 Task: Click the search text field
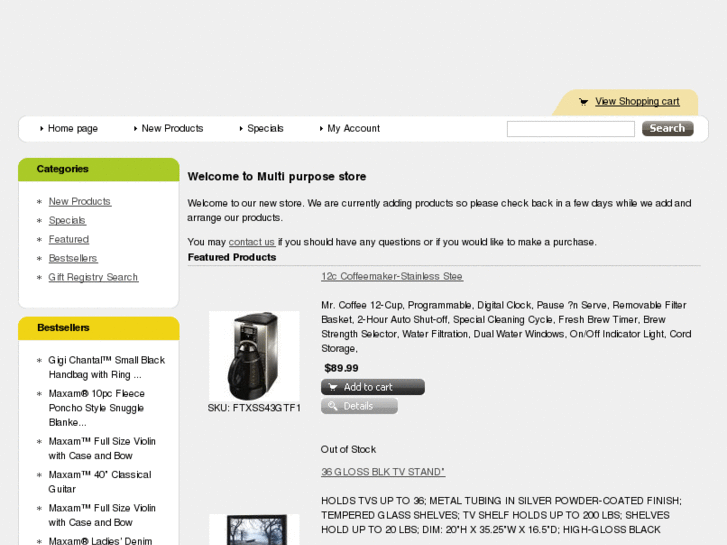coord(571,129)
